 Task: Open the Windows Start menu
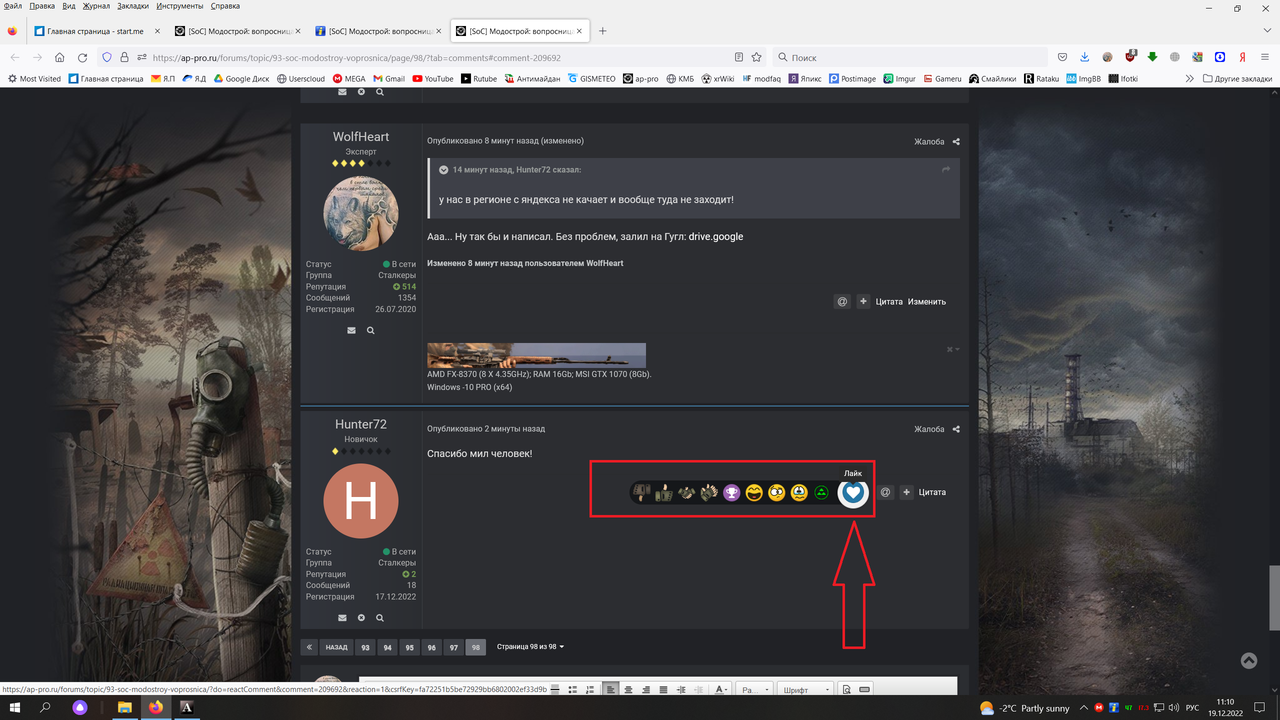click(14, 707)
